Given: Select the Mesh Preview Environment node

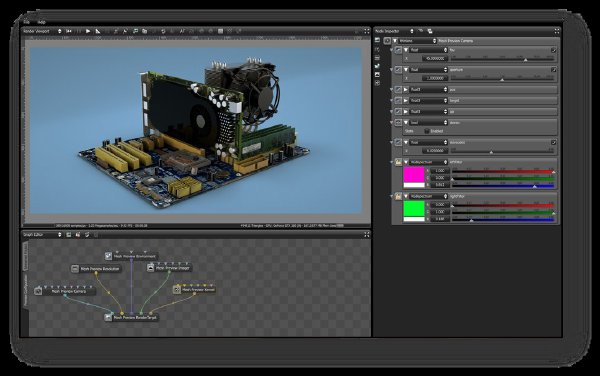Looking at the screenshot, I should [x=131, y=256].
